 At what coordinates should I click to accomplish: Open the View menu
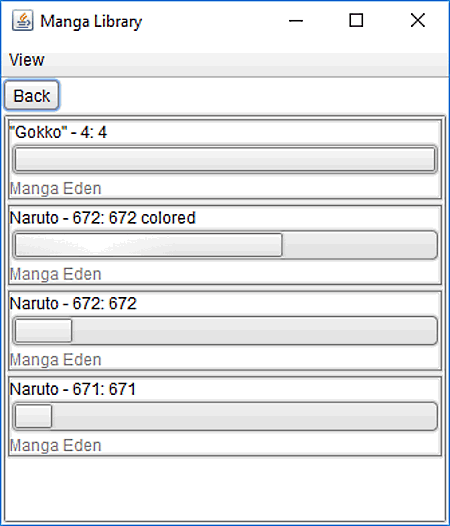27,60
